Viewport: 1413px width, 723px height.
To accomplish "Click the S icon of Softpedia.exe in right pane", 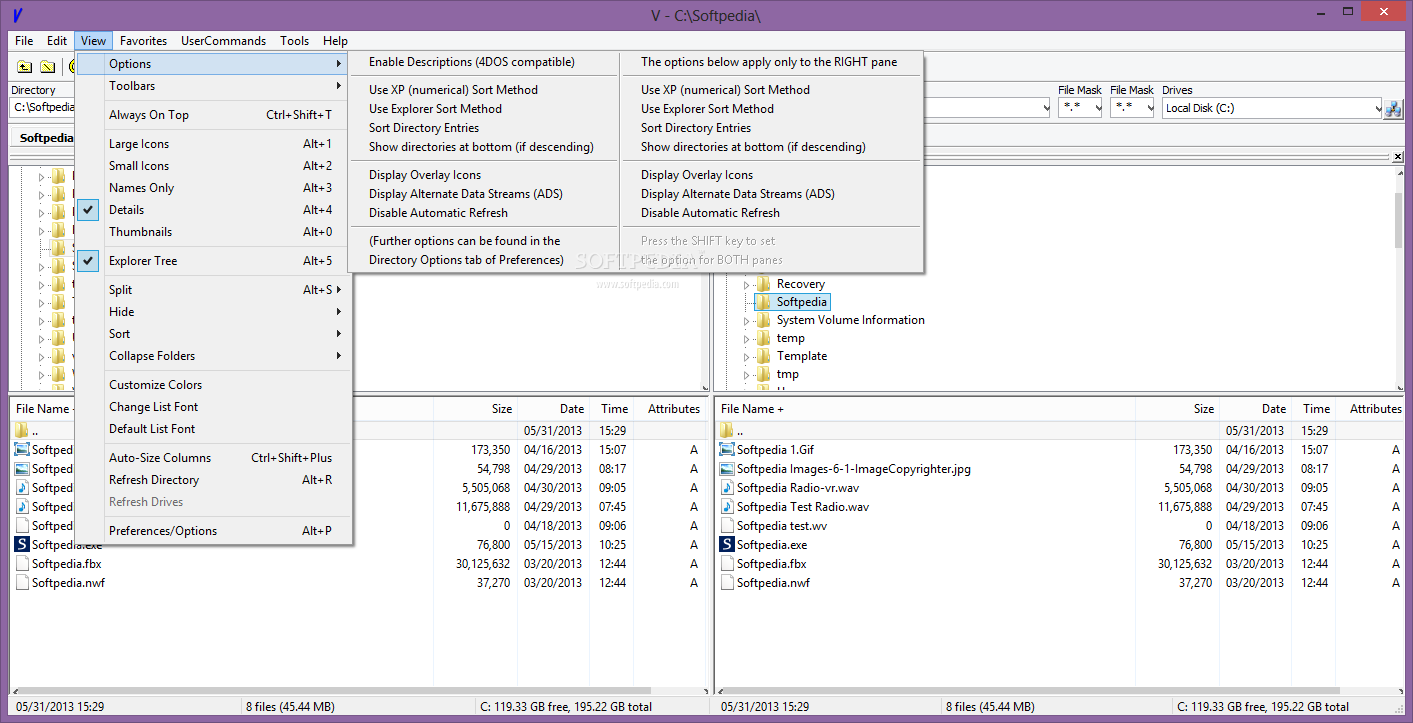I will [727, 545].
